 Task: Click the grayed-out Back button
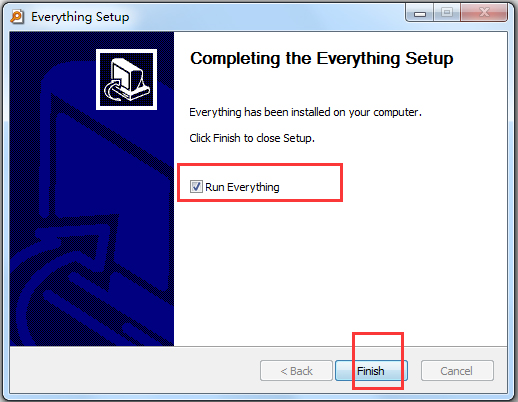click(296, 370)
